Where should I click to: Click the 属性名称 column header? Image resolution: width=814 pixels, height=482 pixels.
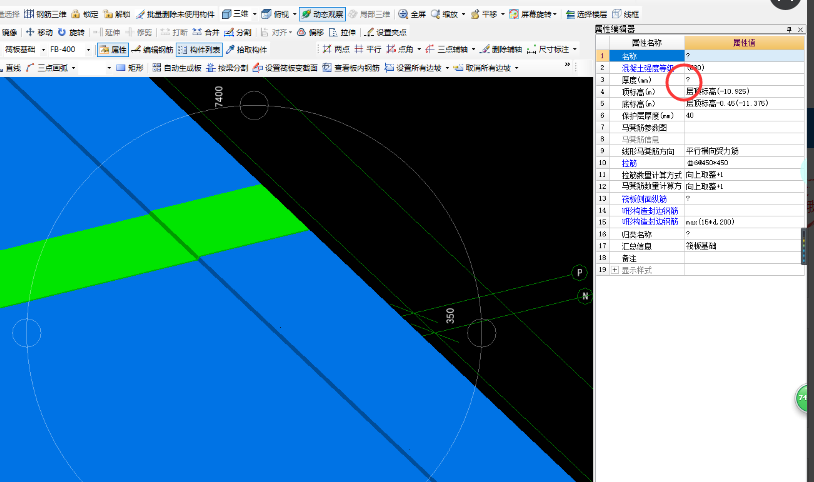647,43
